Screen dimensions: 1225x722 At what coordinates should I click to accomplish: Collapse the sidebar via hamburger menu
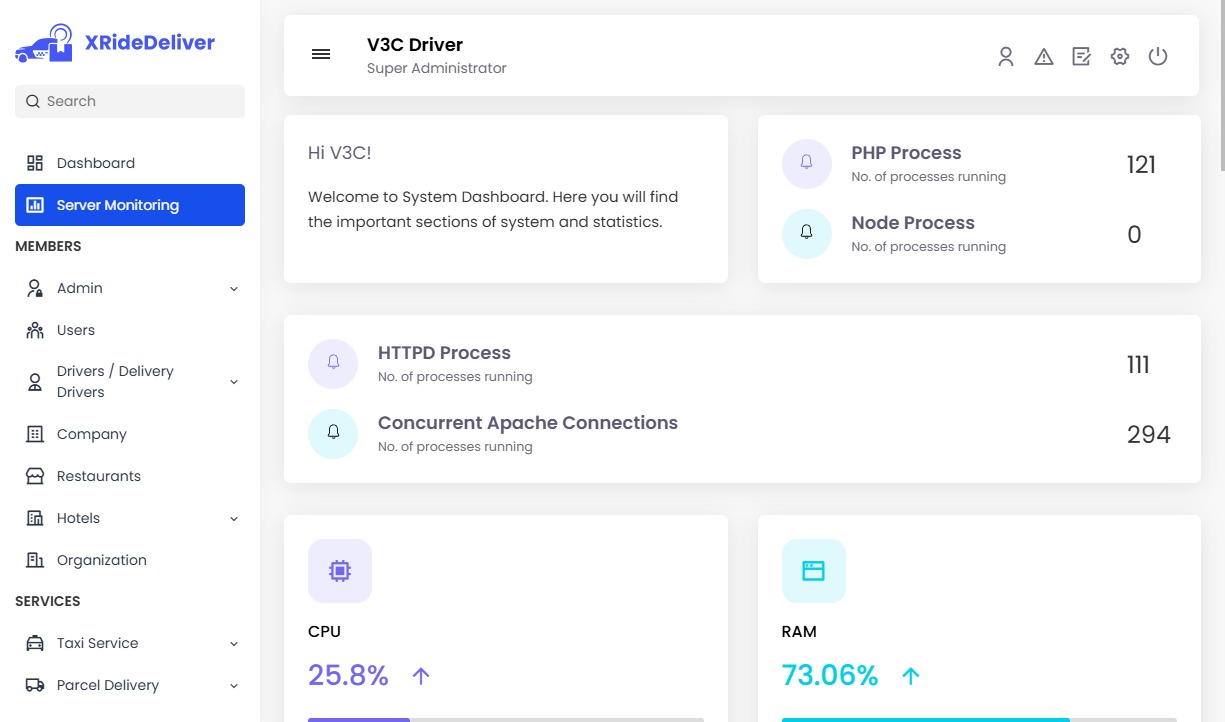321,54
